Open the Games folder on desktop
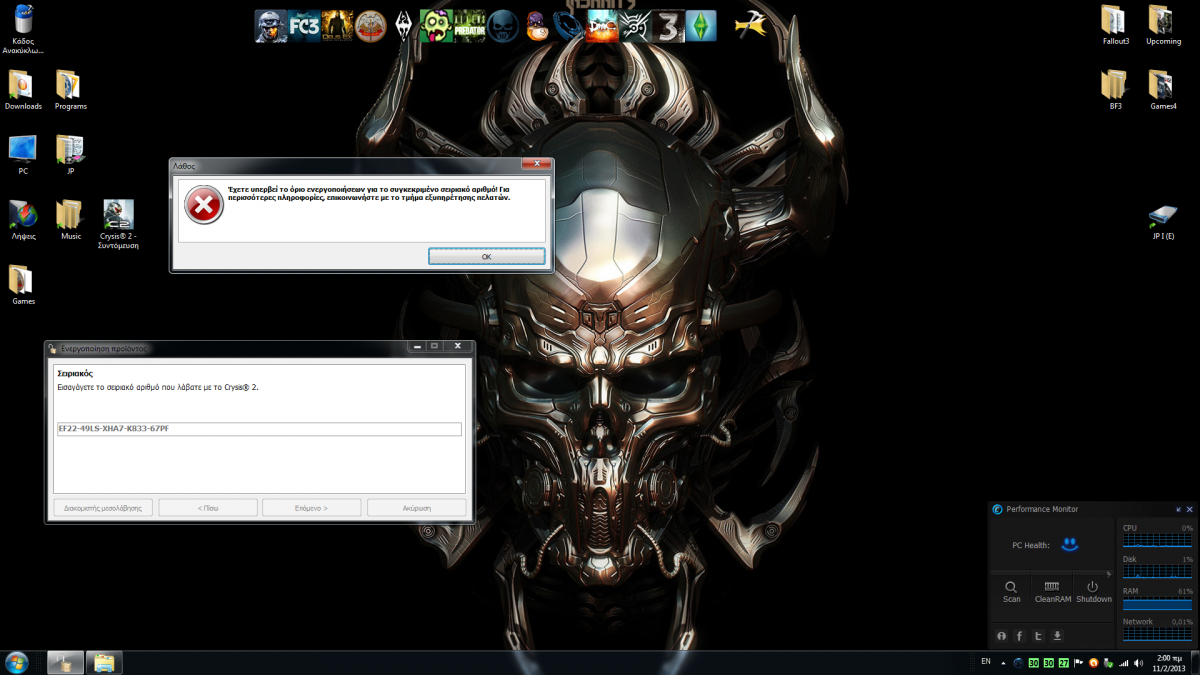The image size is (1200, 675). [23, 285]
